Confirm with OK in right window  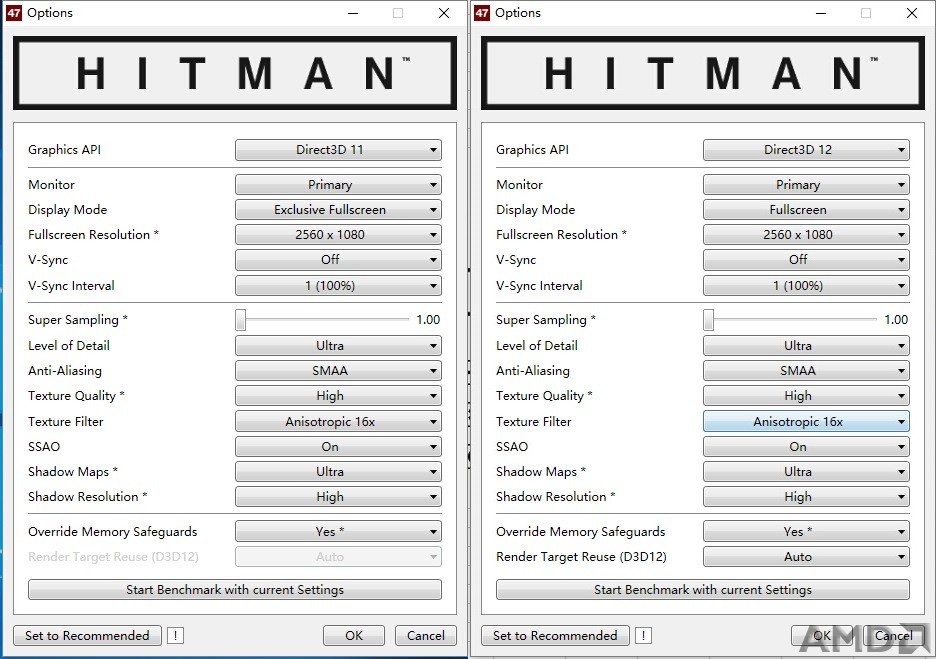(x=822, y=636)
